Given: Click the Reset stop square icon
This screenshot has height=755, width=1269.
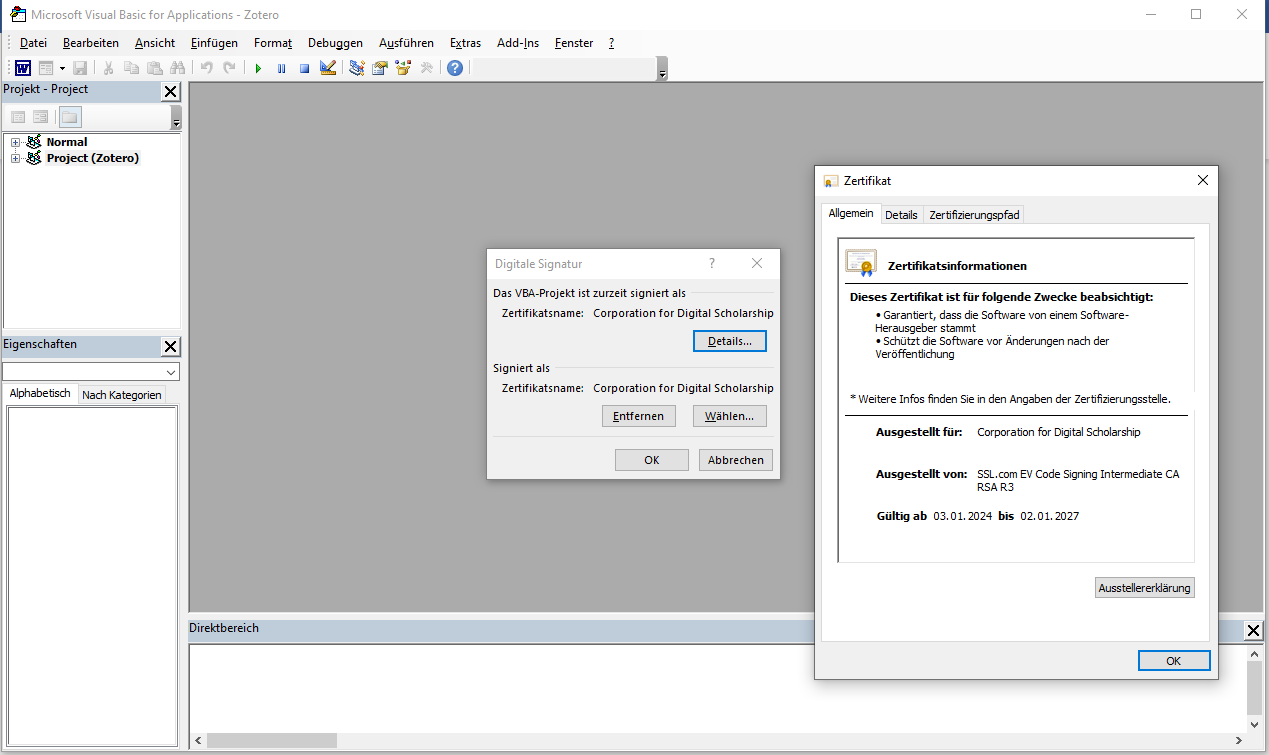Looking at the screenshot, I should point(304,68).
